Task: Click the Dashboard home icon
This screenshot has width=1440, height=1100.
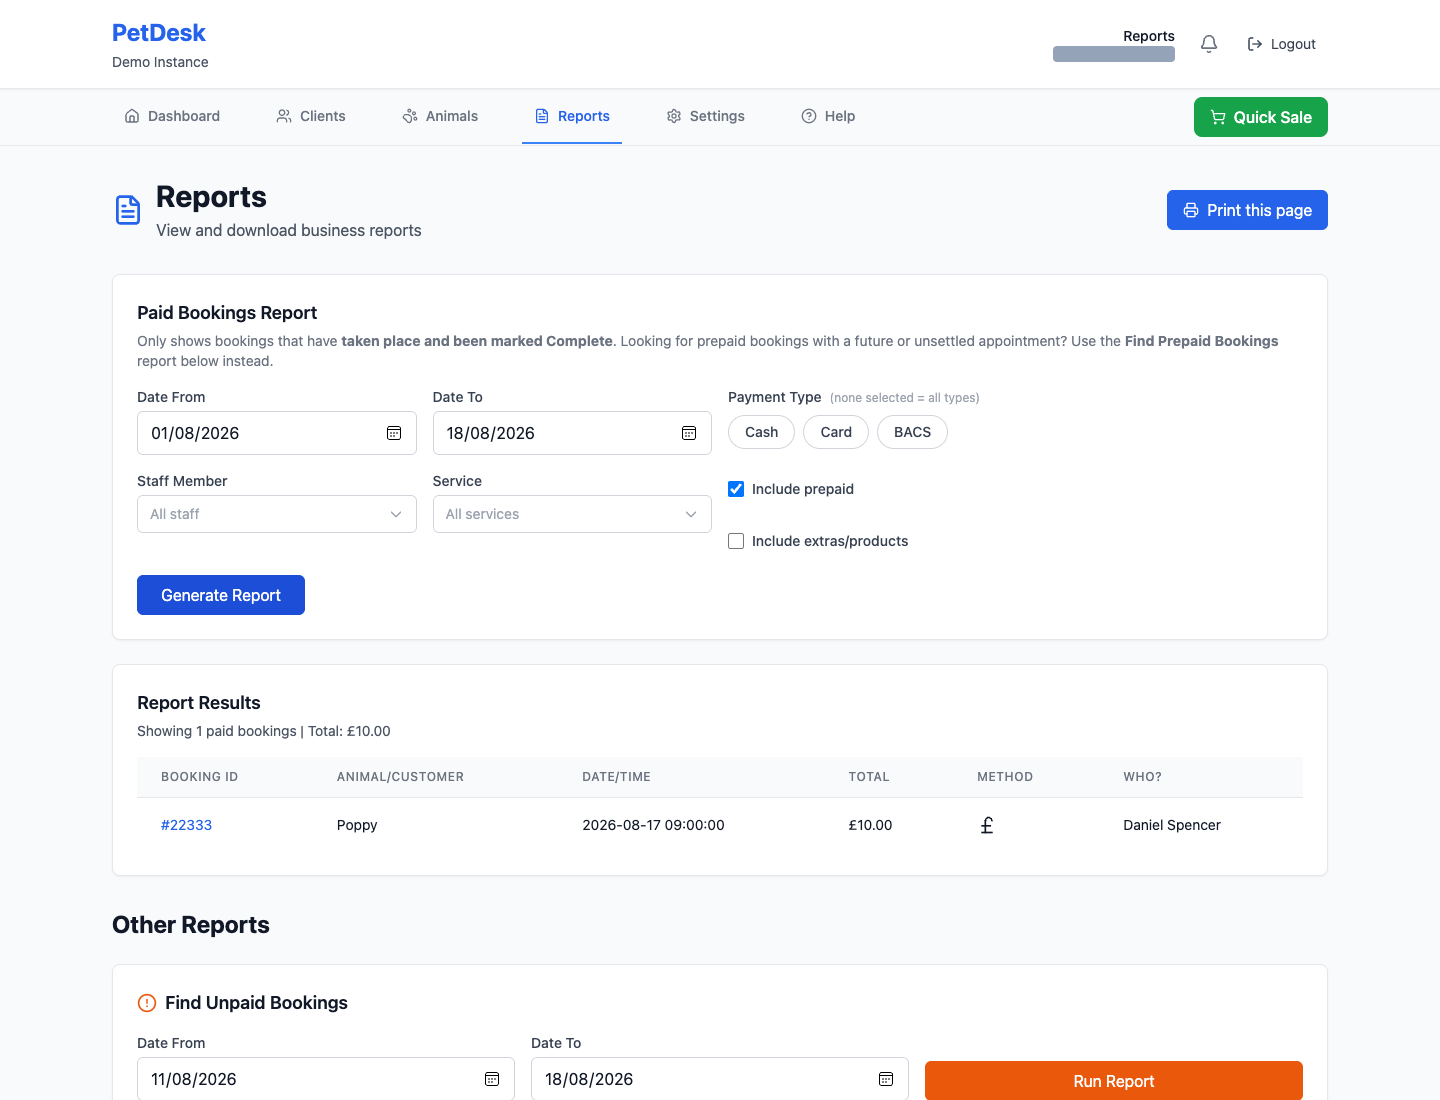Action: 132,116
